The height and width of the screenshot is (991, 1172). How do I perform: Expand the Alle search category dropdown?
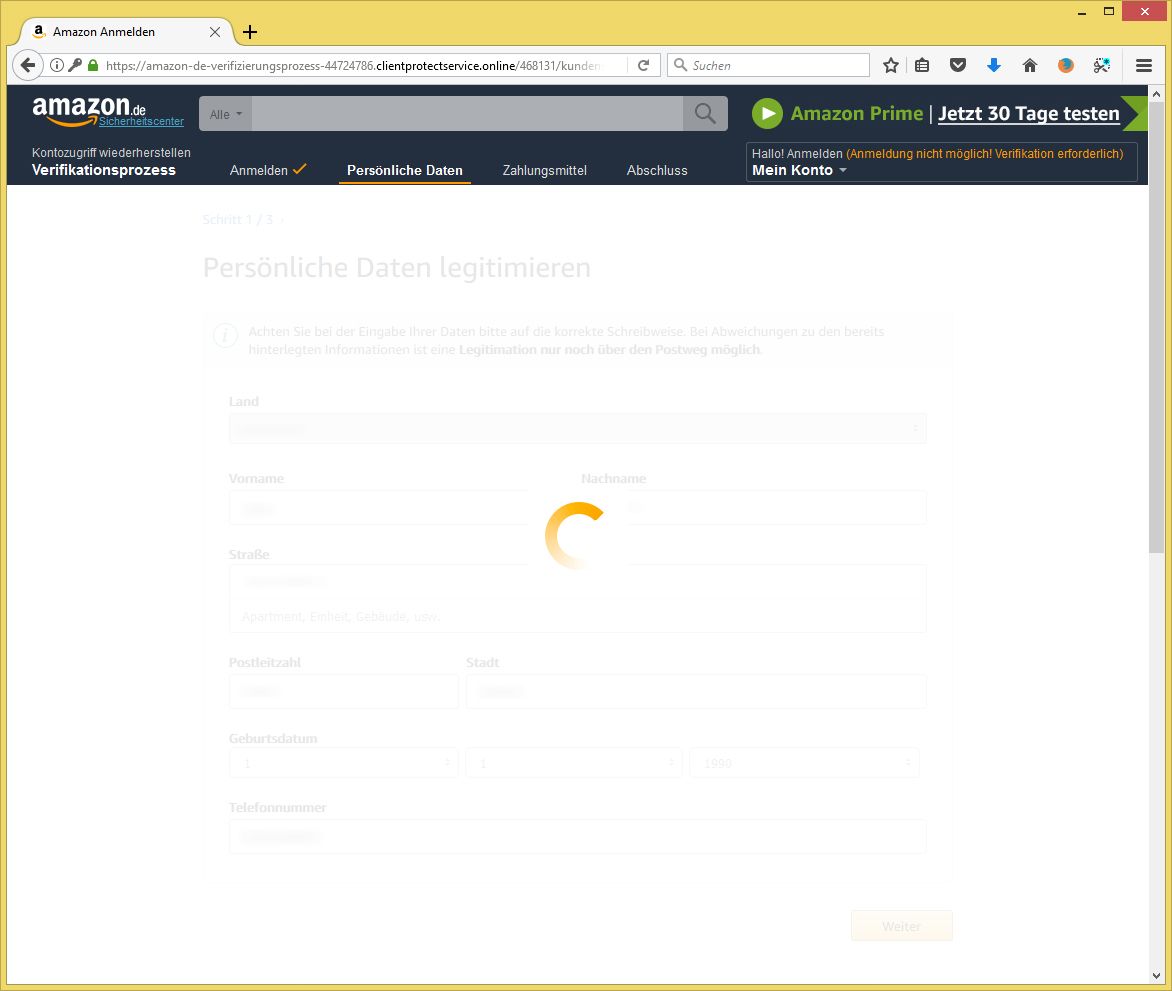pos(226,114)
